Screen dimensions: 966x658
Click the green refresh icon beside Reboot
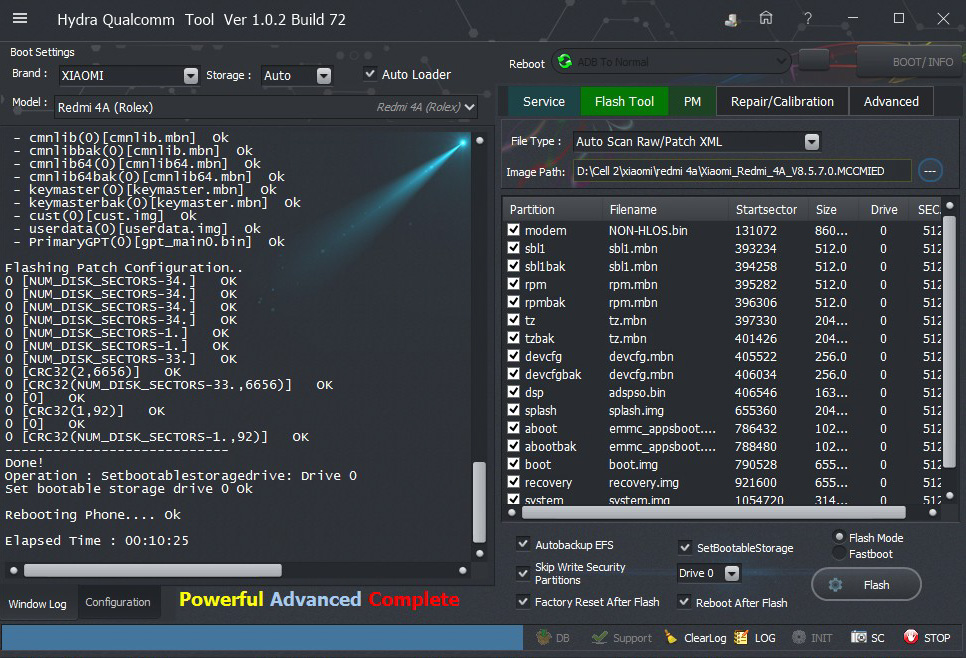564,62
